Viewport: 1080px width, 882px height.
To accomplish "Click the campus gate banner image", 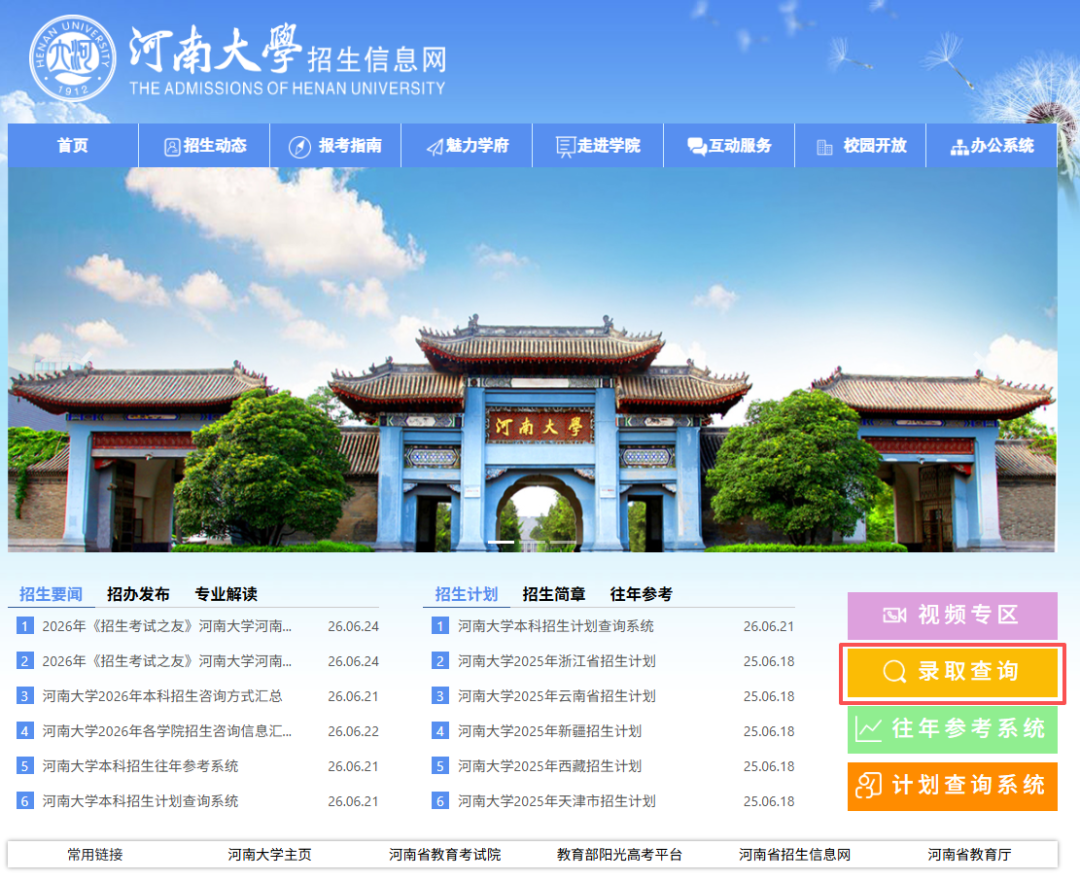I will pos(532,359).
